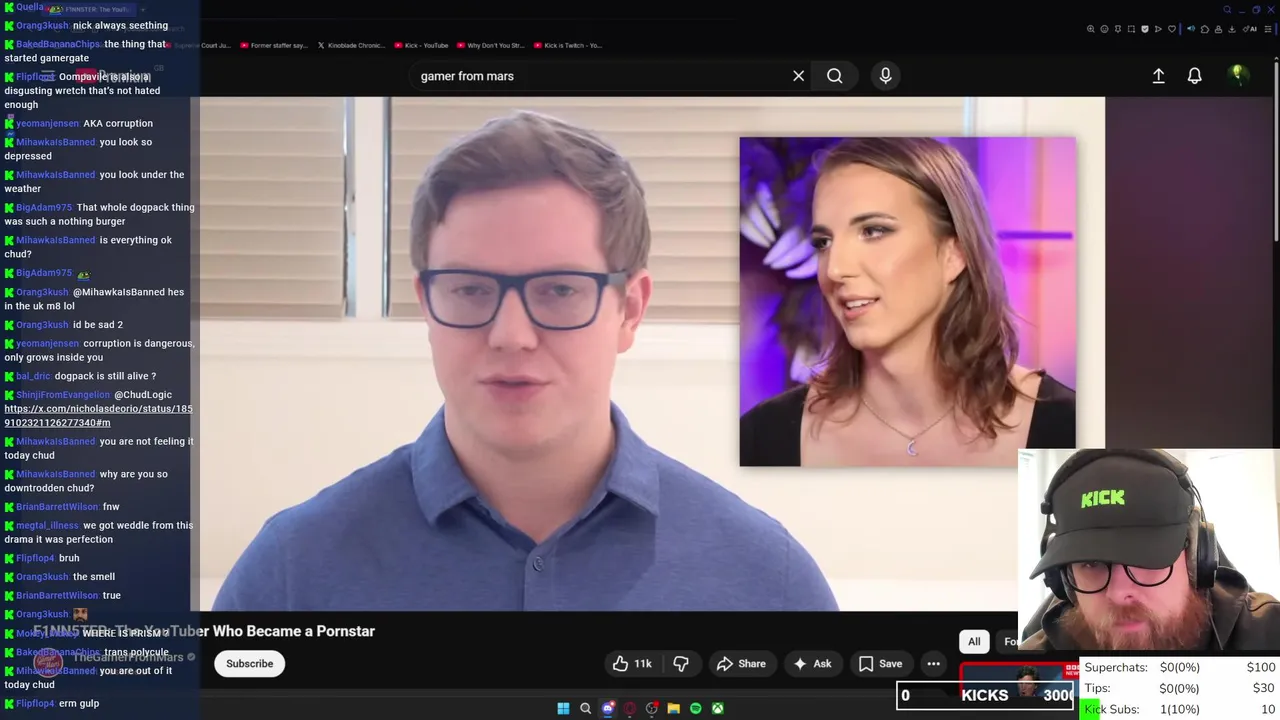Screen dimensions: 1280x720
Task: Click the AI toolbar button
Action: coord(1250,29)
